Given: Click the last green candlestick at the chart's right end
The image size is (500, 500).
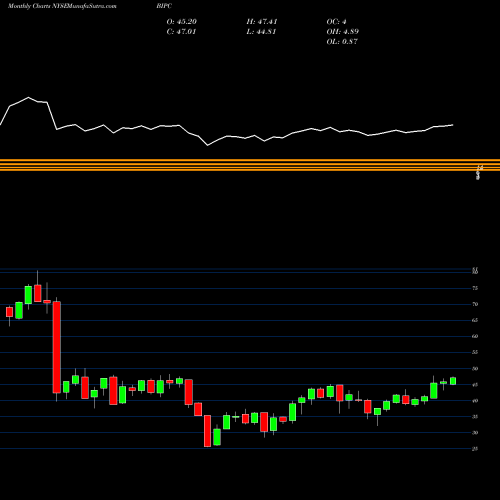Looking at the screenshot, I should [453, 381].
